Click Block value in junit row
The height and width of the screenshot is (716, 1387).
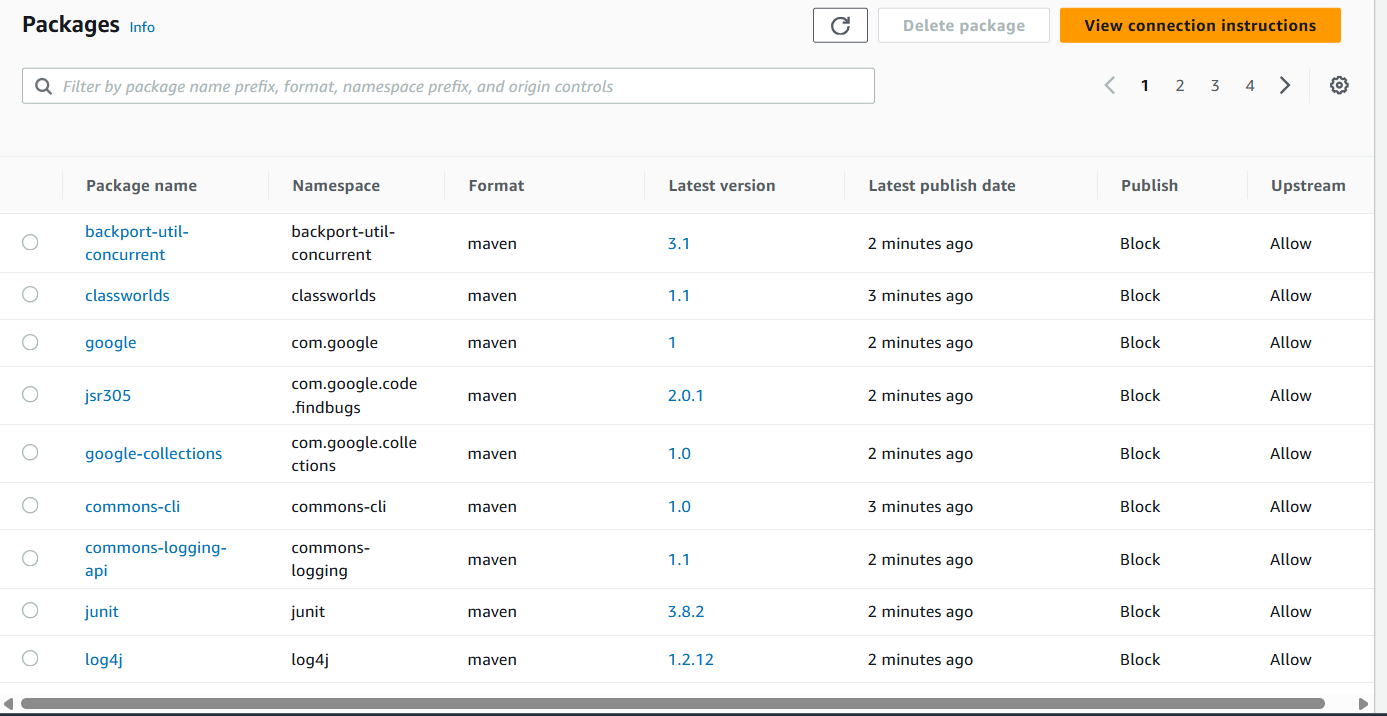(x=1140, y=612)
